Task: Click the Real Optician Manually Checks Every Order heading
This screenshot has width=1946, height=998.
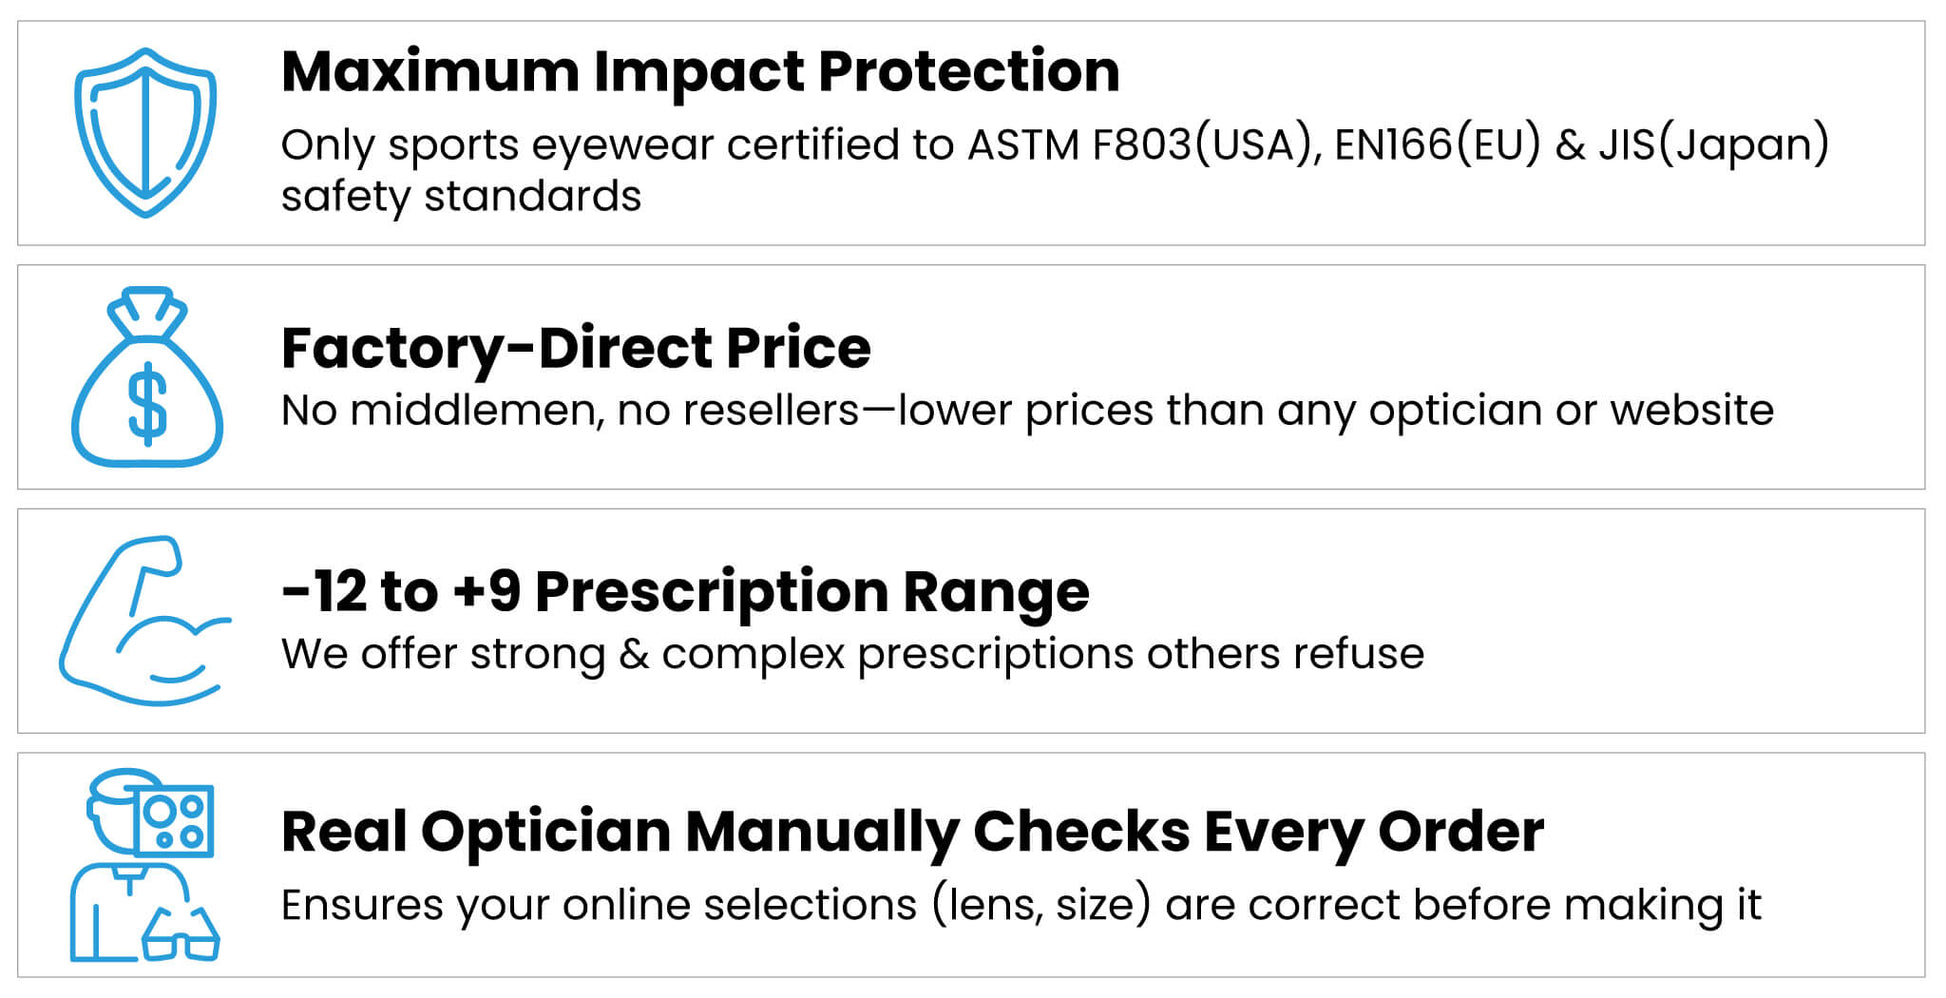Action: click(x=912, y=831)
